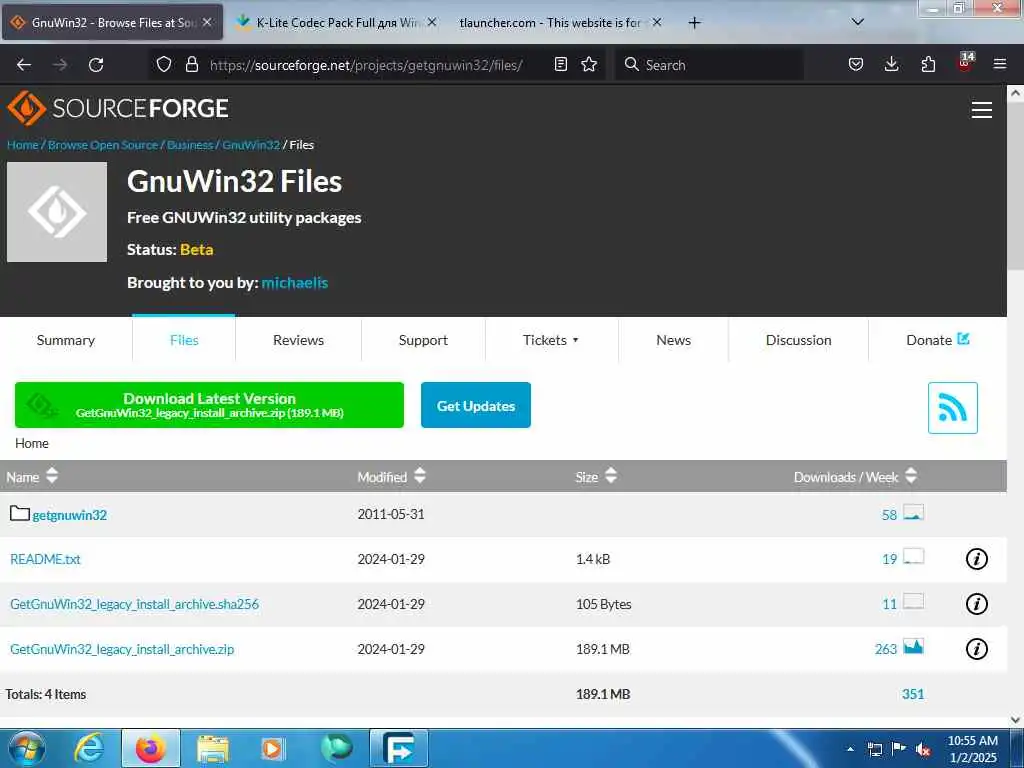Open the SourceForge hamburger menu

point(982,110)
